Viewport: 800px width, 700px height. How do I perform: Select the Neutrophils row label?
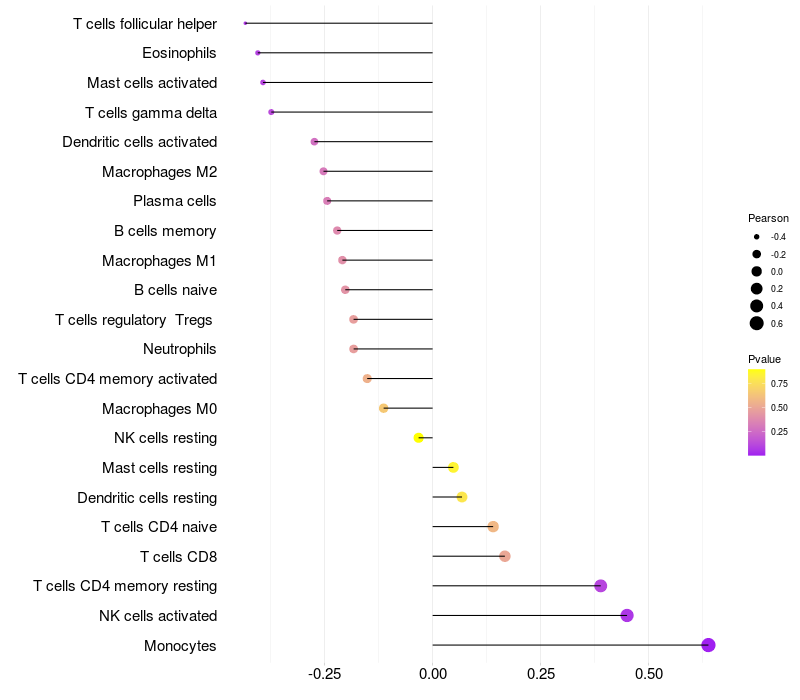point(180,349)
